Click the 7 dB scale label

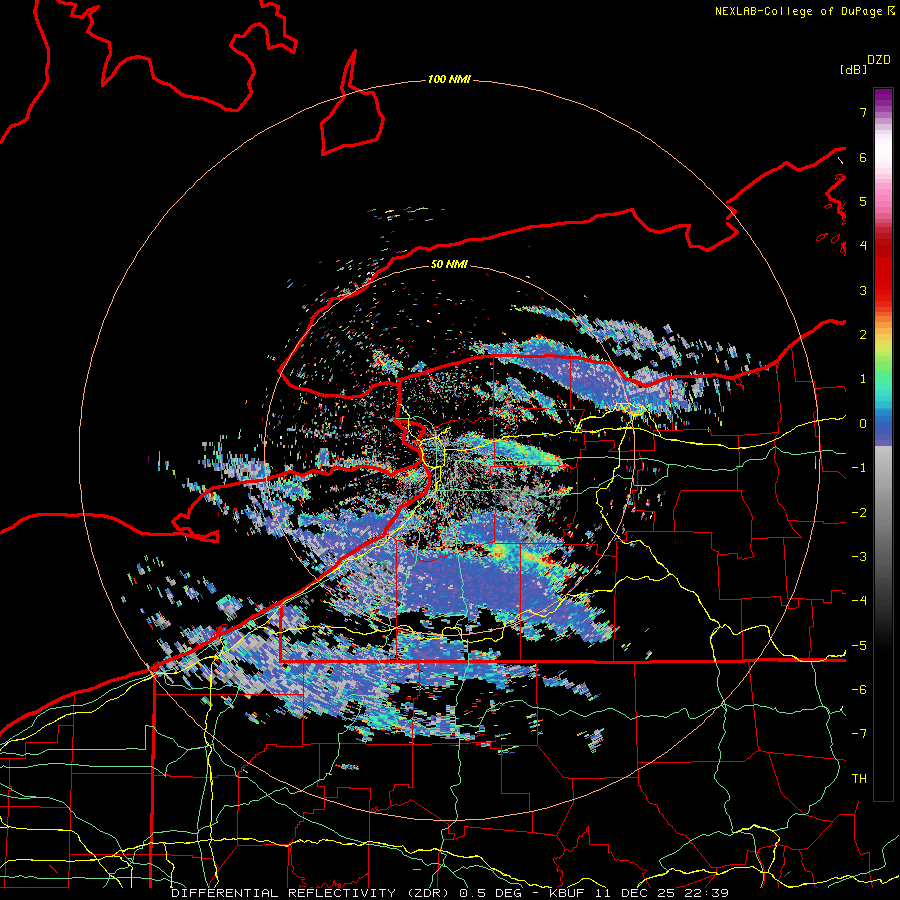863,112
